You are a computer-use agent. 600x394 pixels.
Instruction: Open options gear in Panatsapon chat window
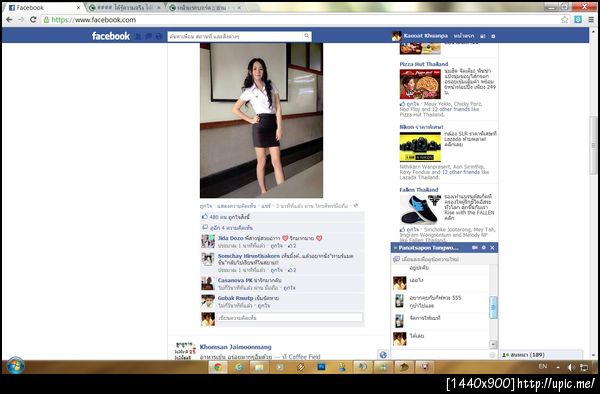(484, 248)
